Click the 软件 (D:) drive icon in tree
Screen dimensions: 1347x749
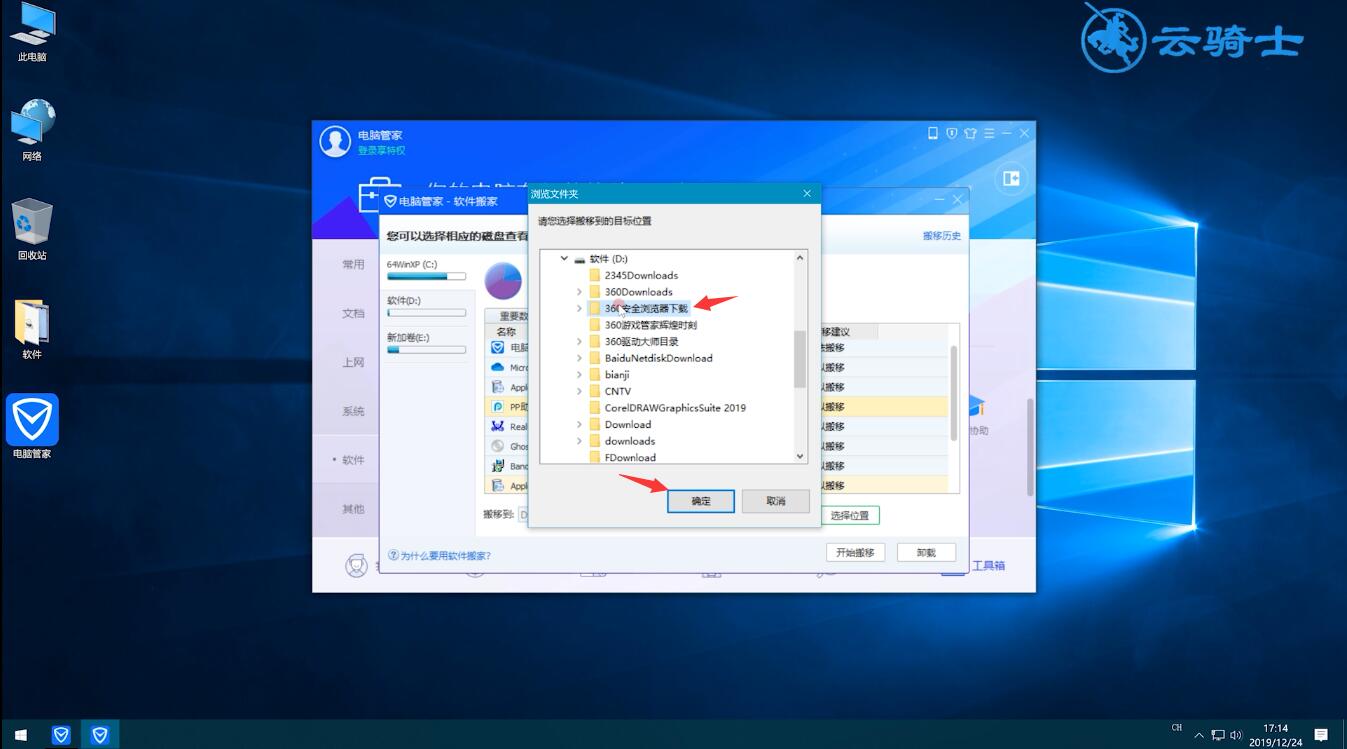(x=579, y=259)
